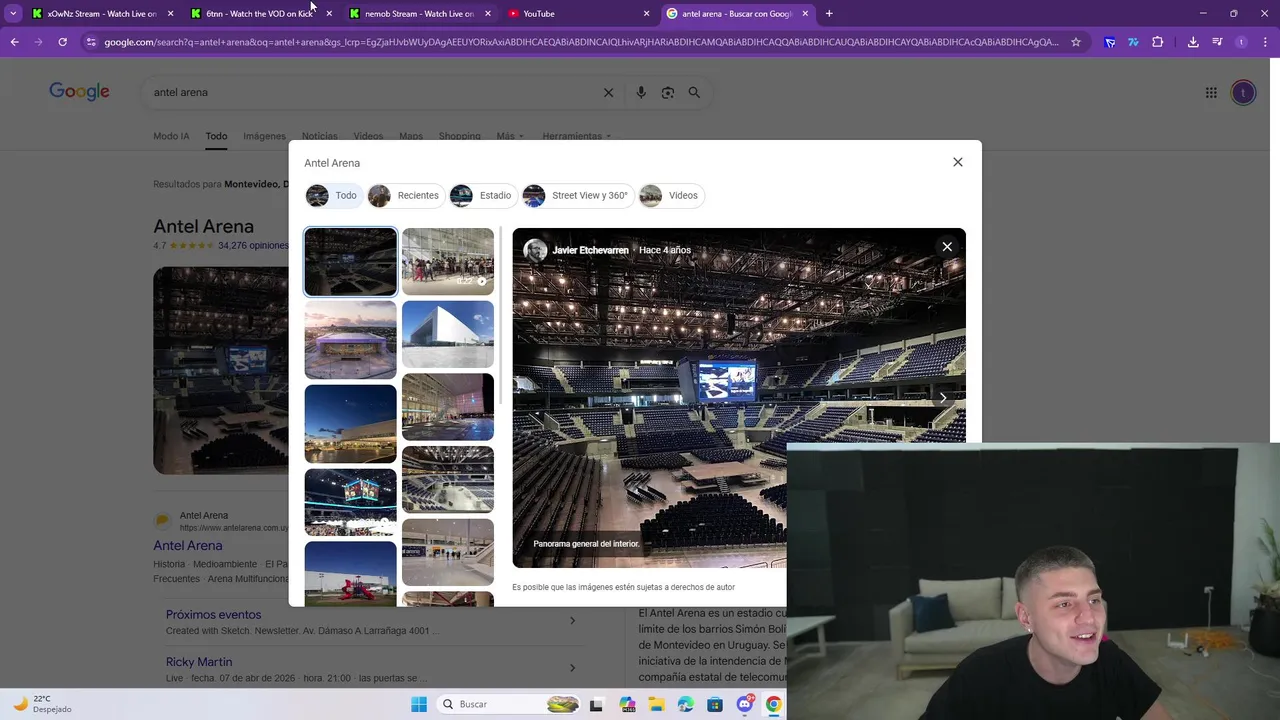The width and height of the screenshot is (1280, 720).
Task: Open the Imágenes search tab
Action: tap(264, 136)
